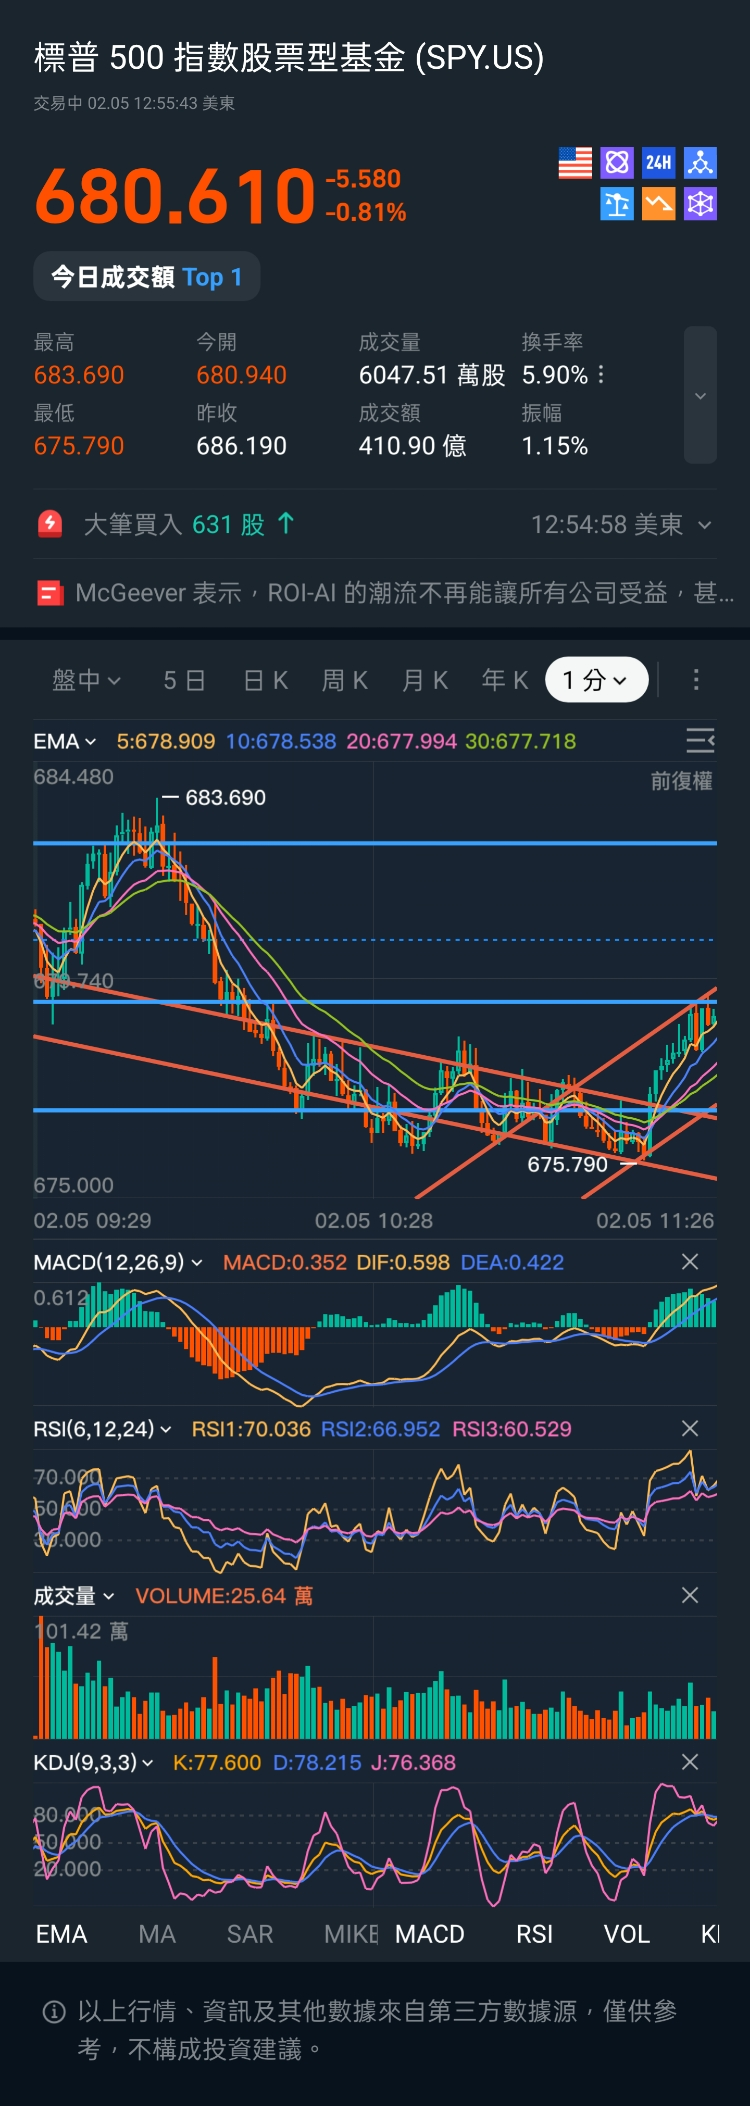Viewport: 750px width, 2106px height.
Task: Toggle the EMA overlay indicator
Action: [62, 1935]
